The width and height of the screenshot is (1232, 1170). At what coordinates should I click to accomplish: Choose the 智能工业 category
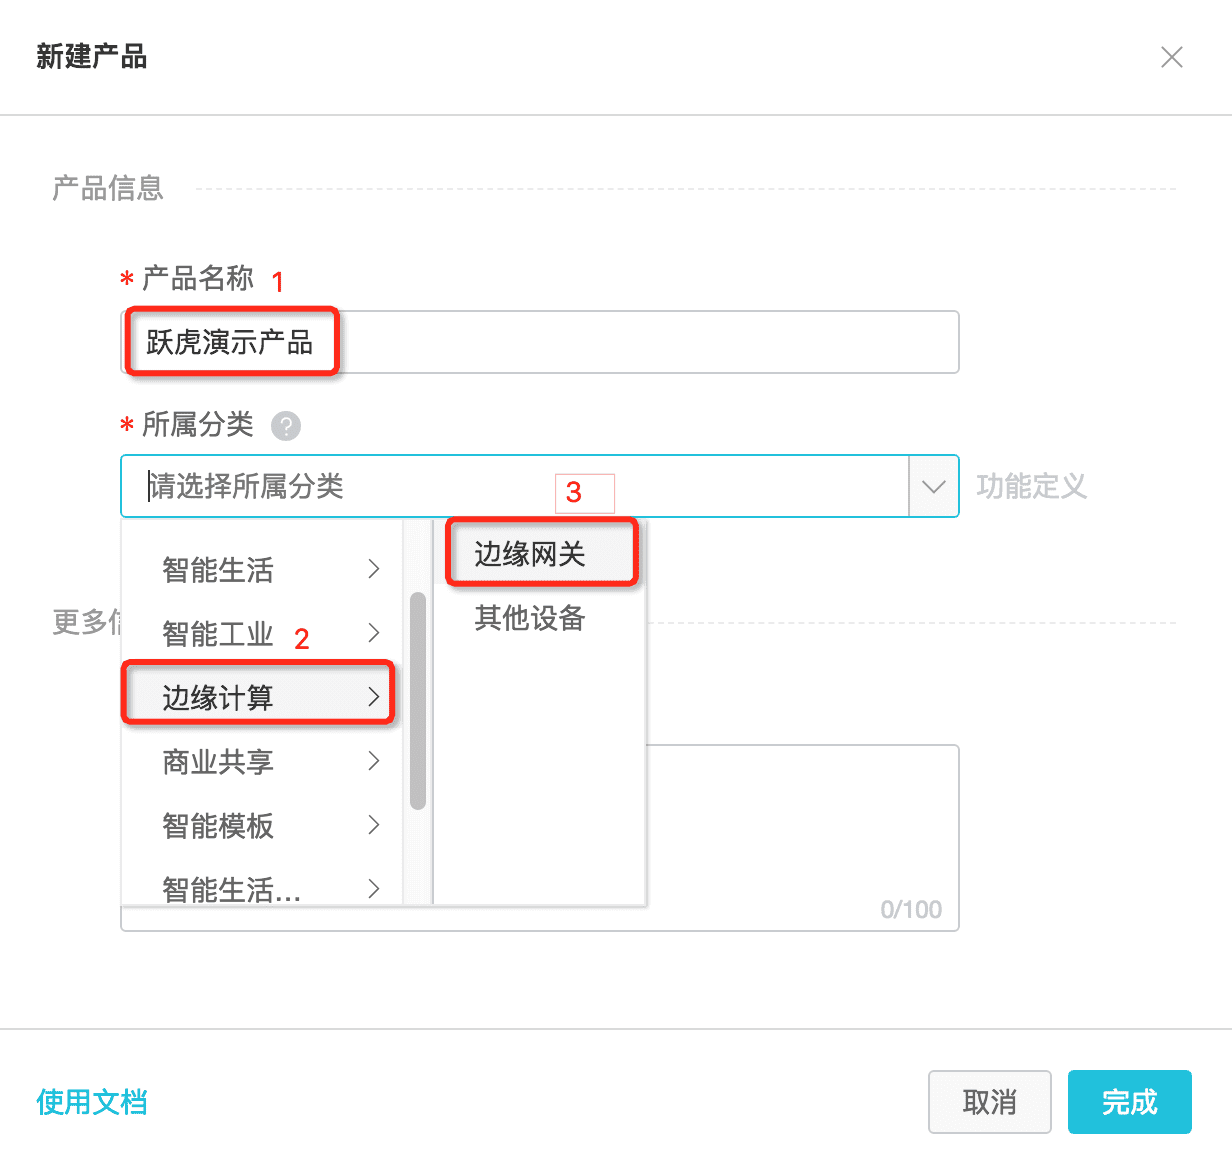218,634
